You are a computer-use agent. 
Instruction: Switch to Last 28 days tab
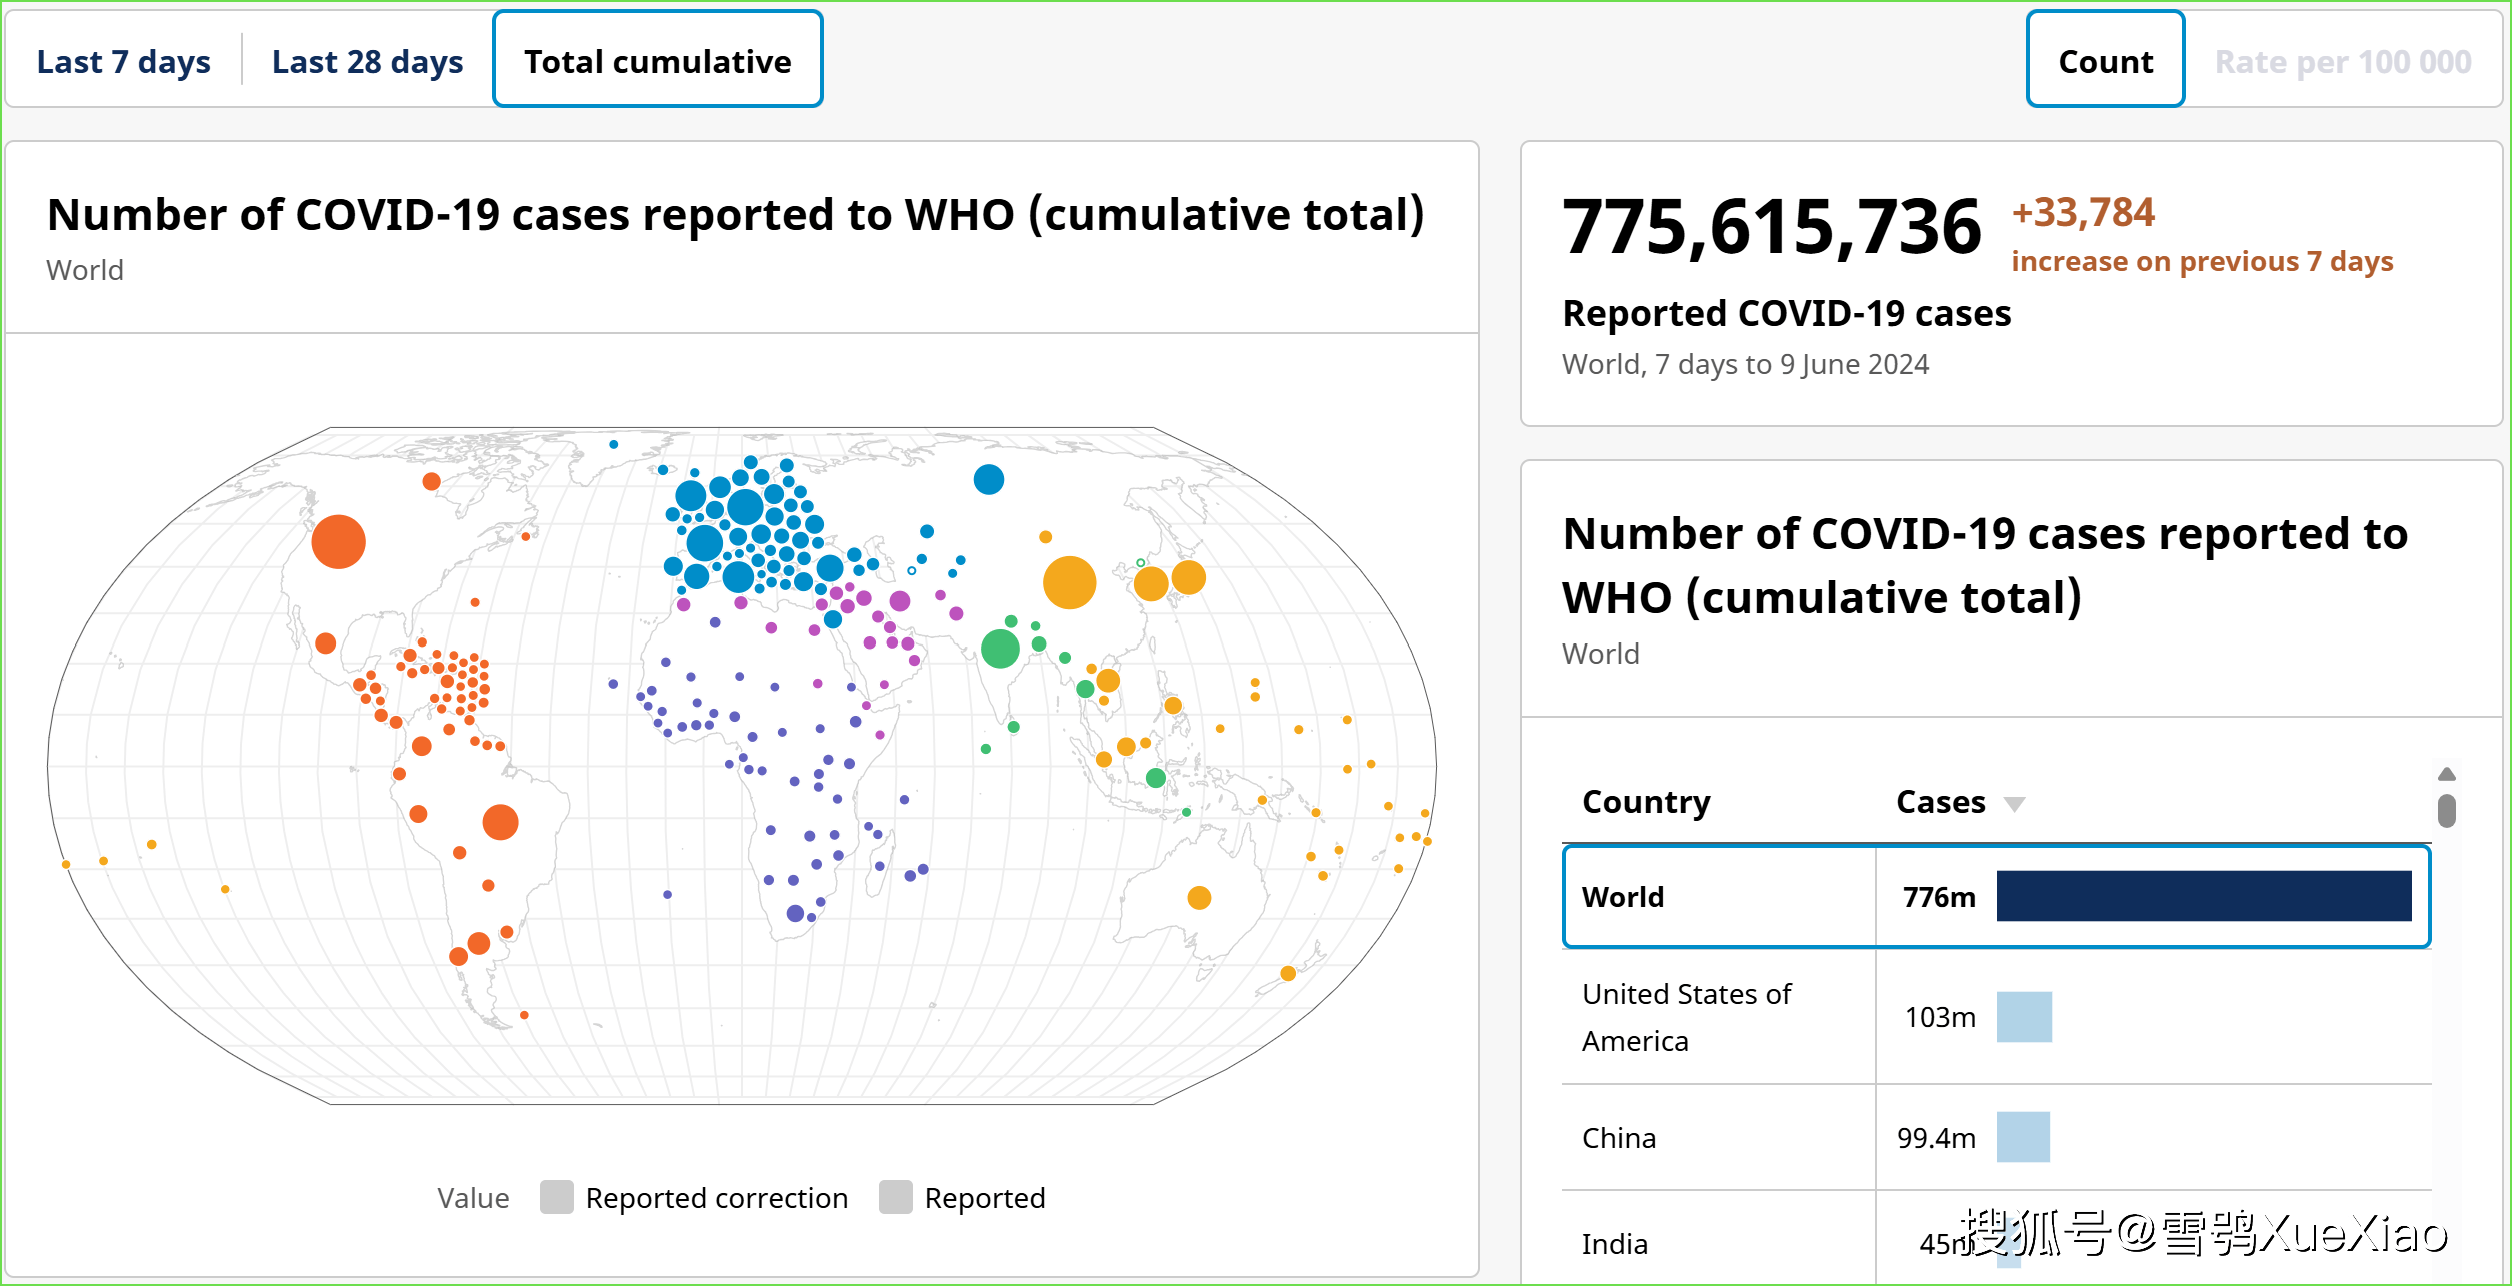coord(367,62)
